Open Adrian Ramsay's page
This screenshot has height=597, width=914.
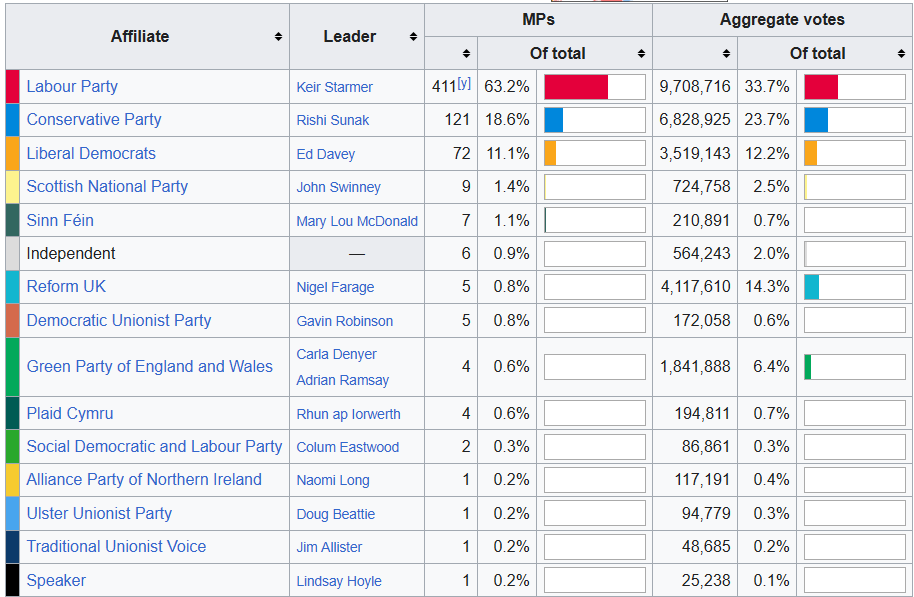(343, 380)
